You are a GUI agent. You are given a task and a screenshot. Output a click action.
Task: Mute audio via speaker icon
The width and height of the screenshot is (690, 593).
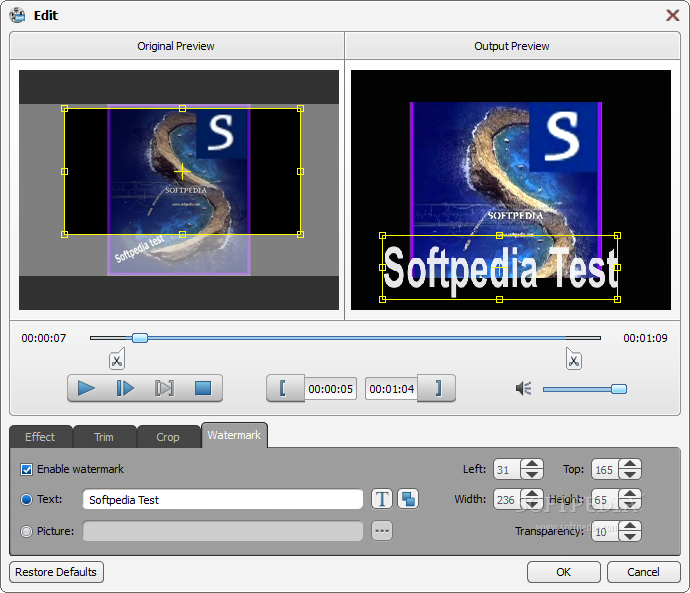(x=524, y=388)
